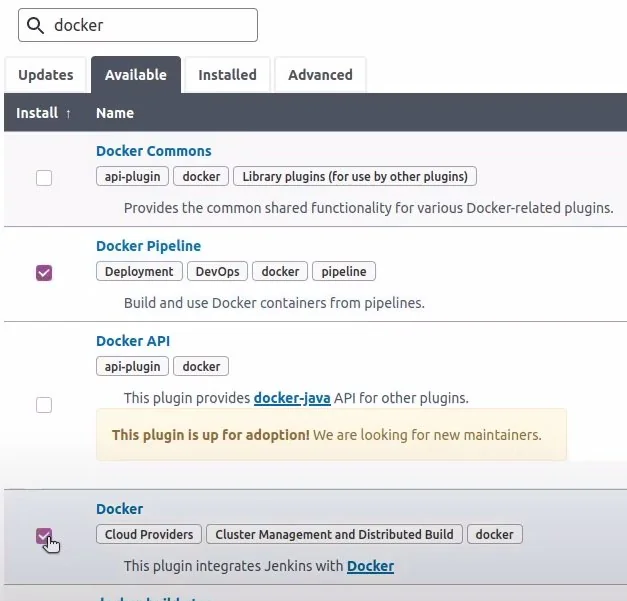Uncheck the Docker Pipeline install checkbox
The image size is (627, 601).
tap(44, 273)
